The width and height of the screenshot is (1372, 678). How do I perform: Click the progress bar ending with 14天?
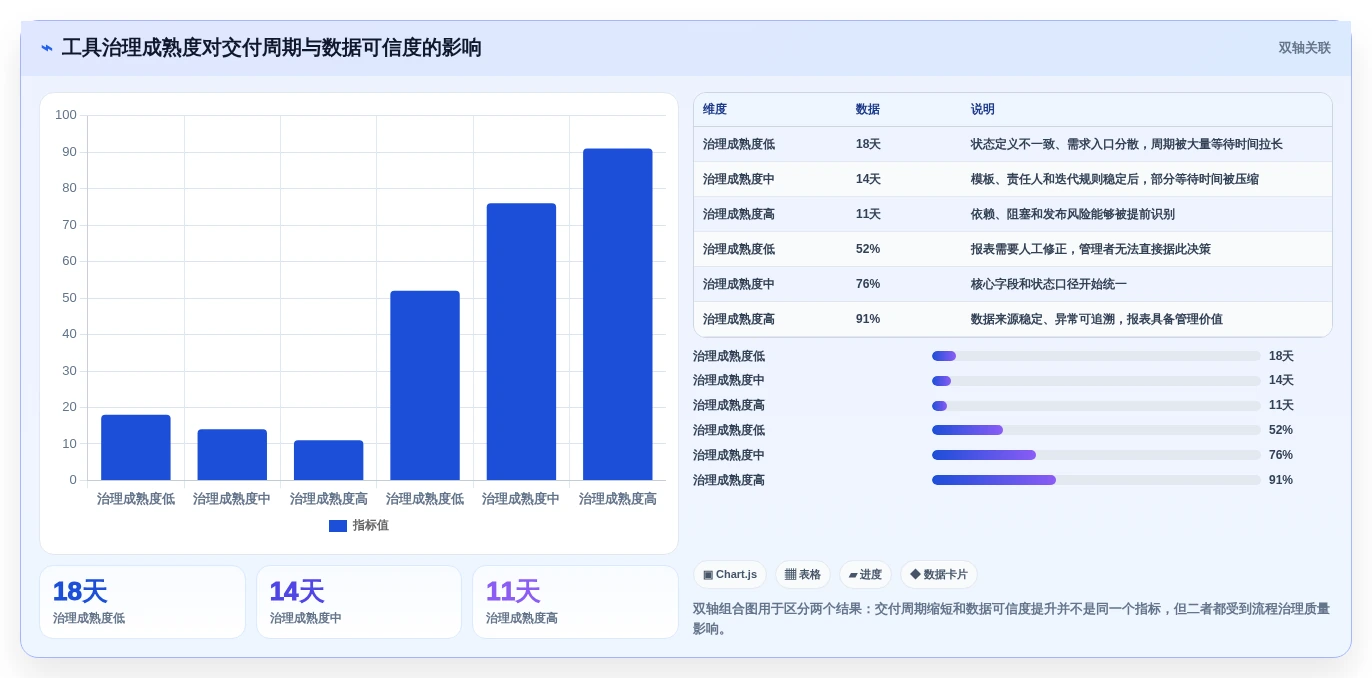[1096, 381]
